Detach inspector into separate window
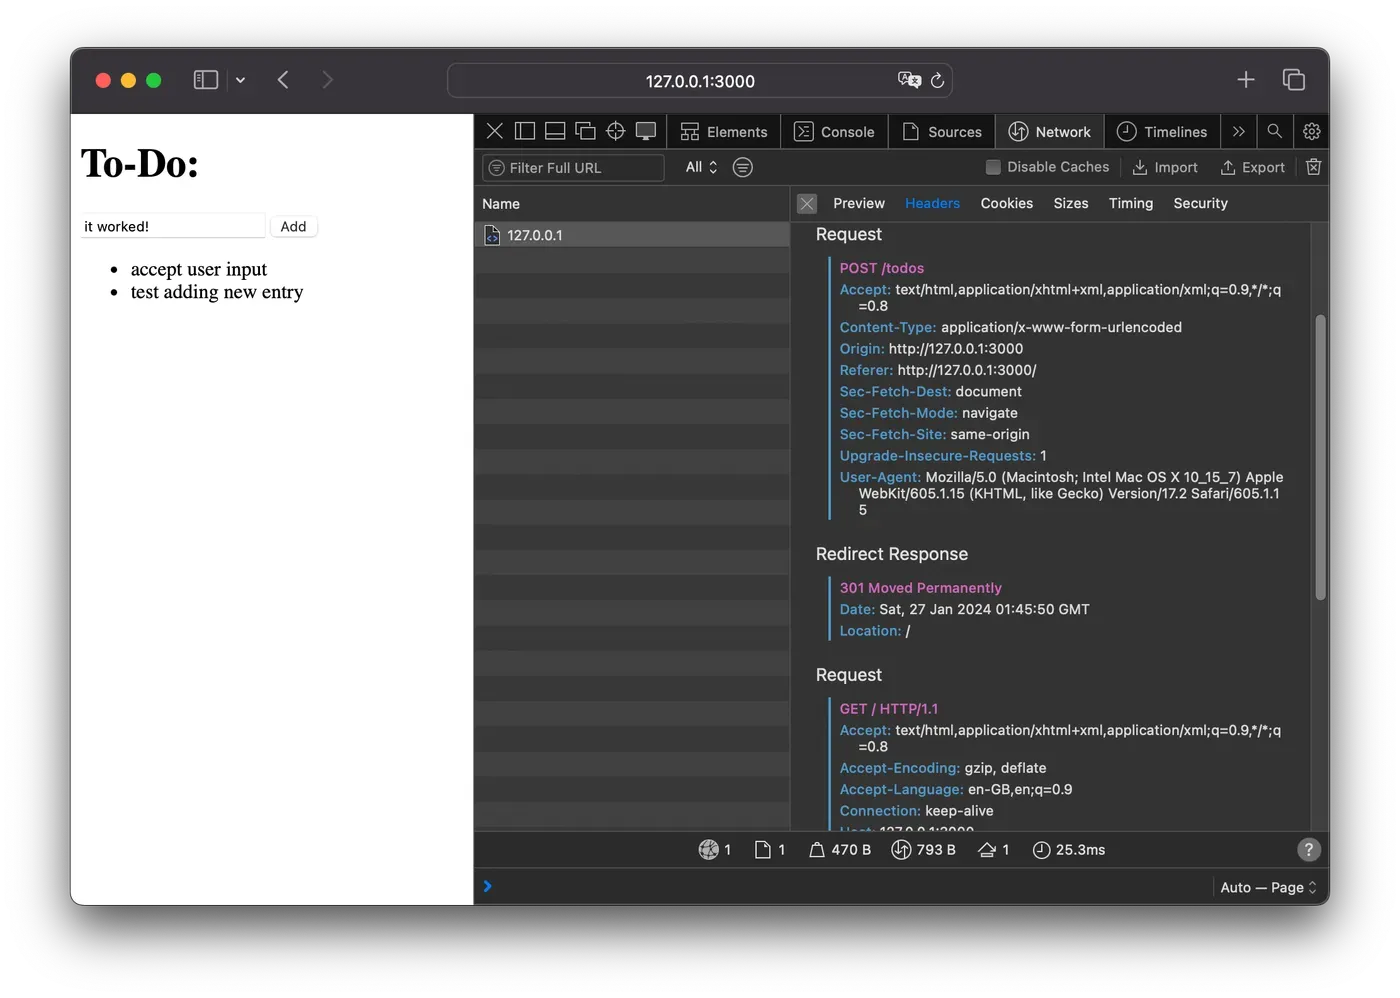The image size is (1400, 998). click(x=585, y=131)
